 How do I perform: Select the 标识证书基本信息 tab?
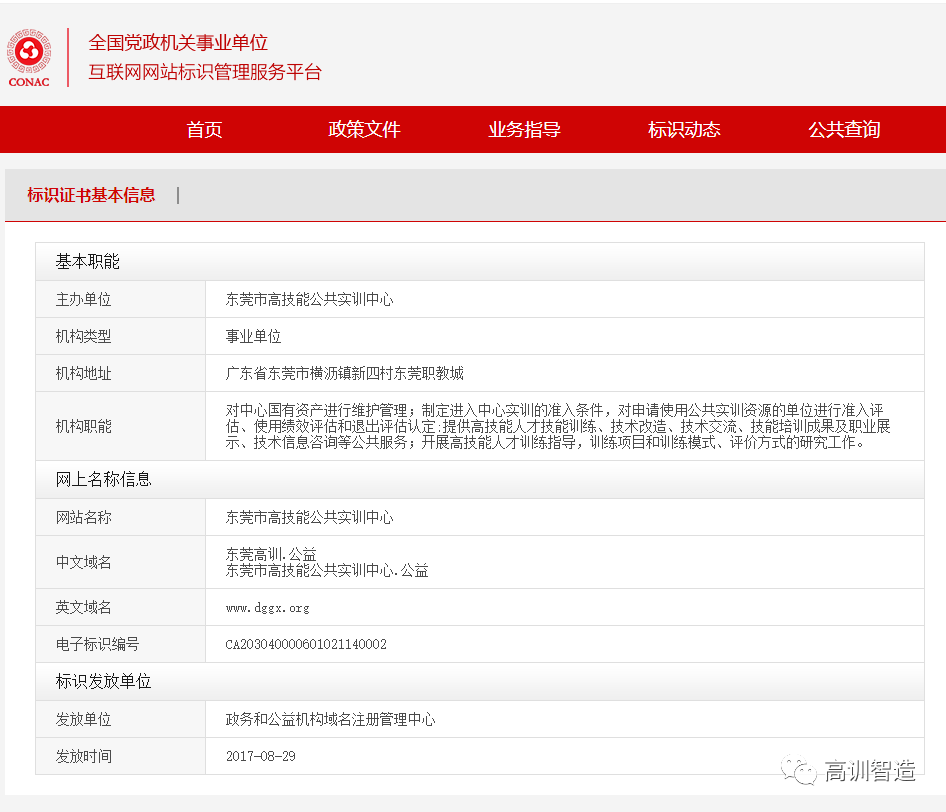point(91,195)
